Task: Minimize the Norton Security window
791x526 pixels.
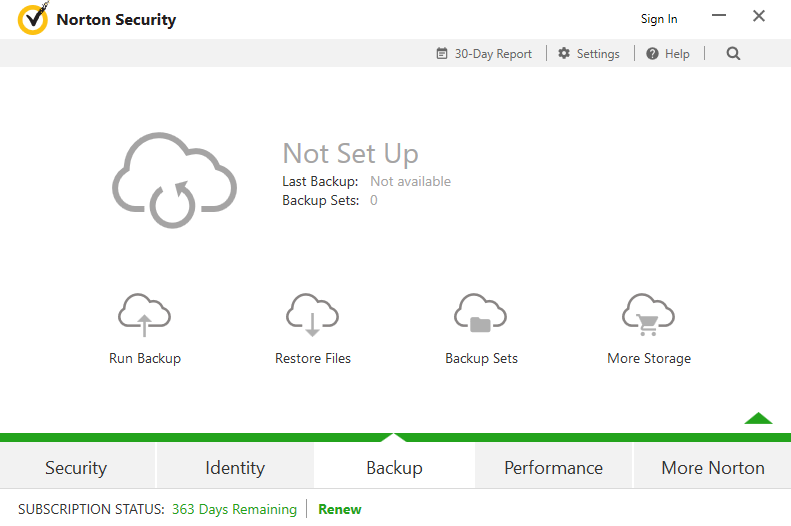Action: click(718, 16)
